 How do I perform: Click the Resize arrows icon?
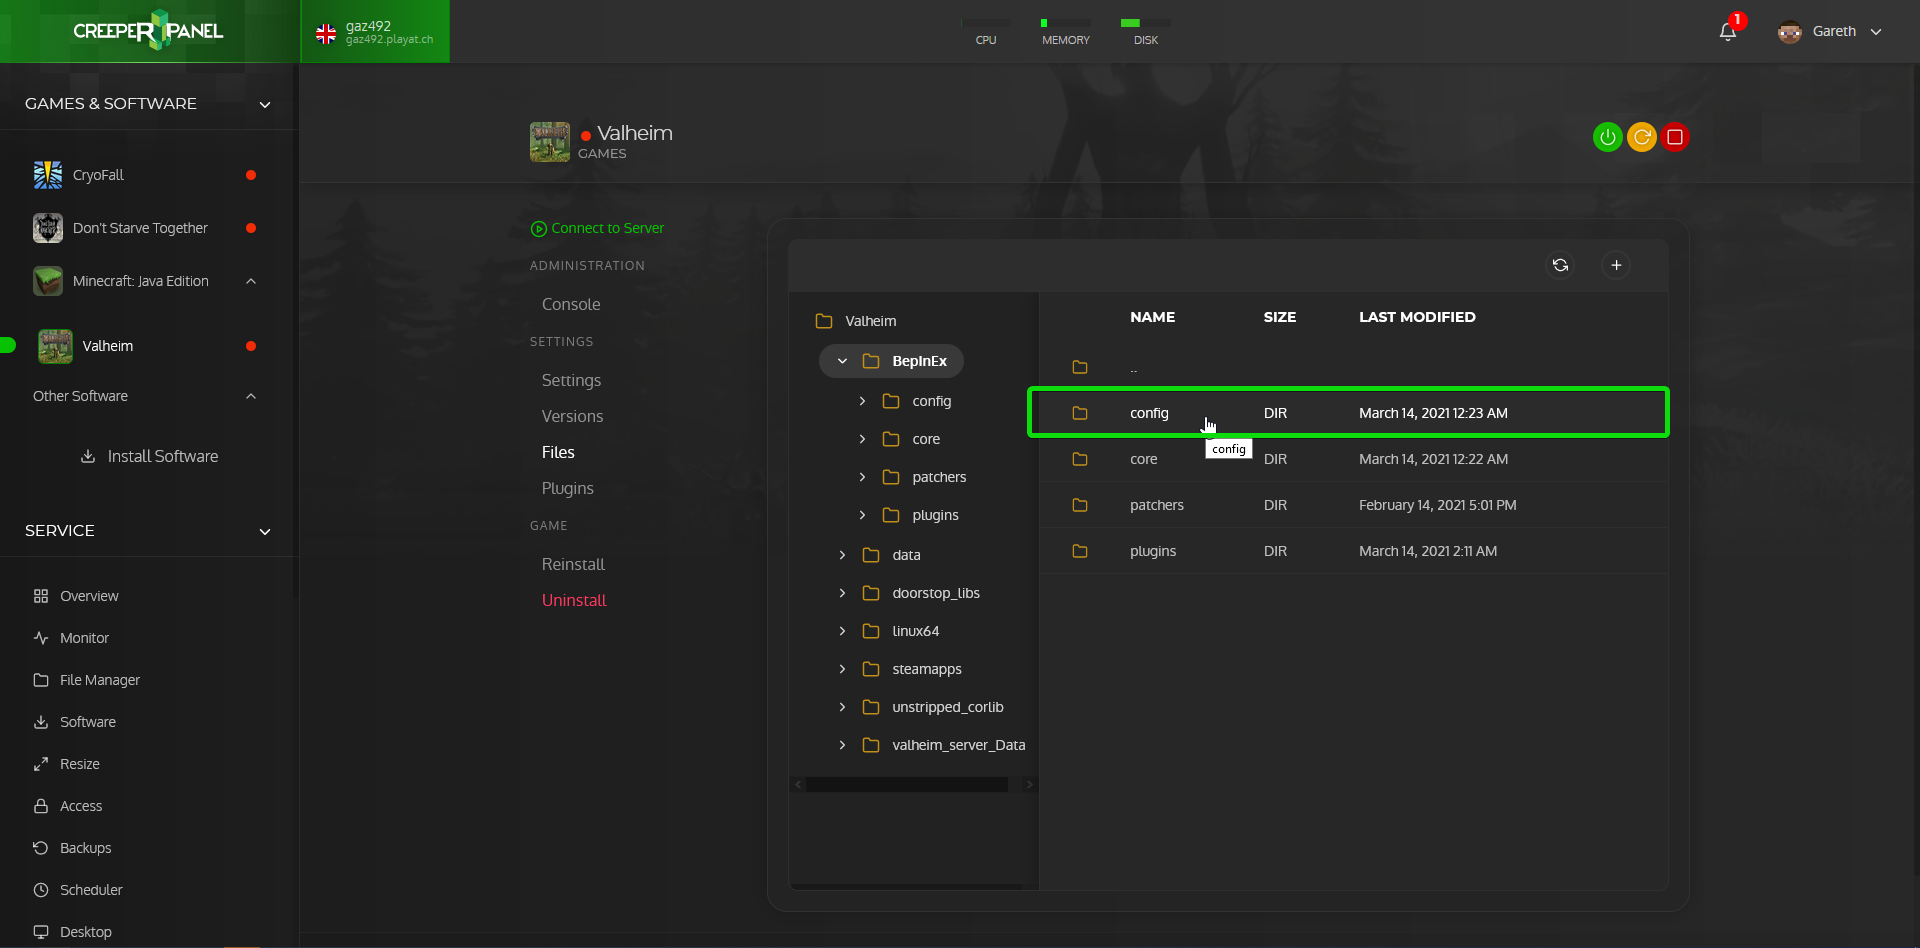(x=41, y=764)
